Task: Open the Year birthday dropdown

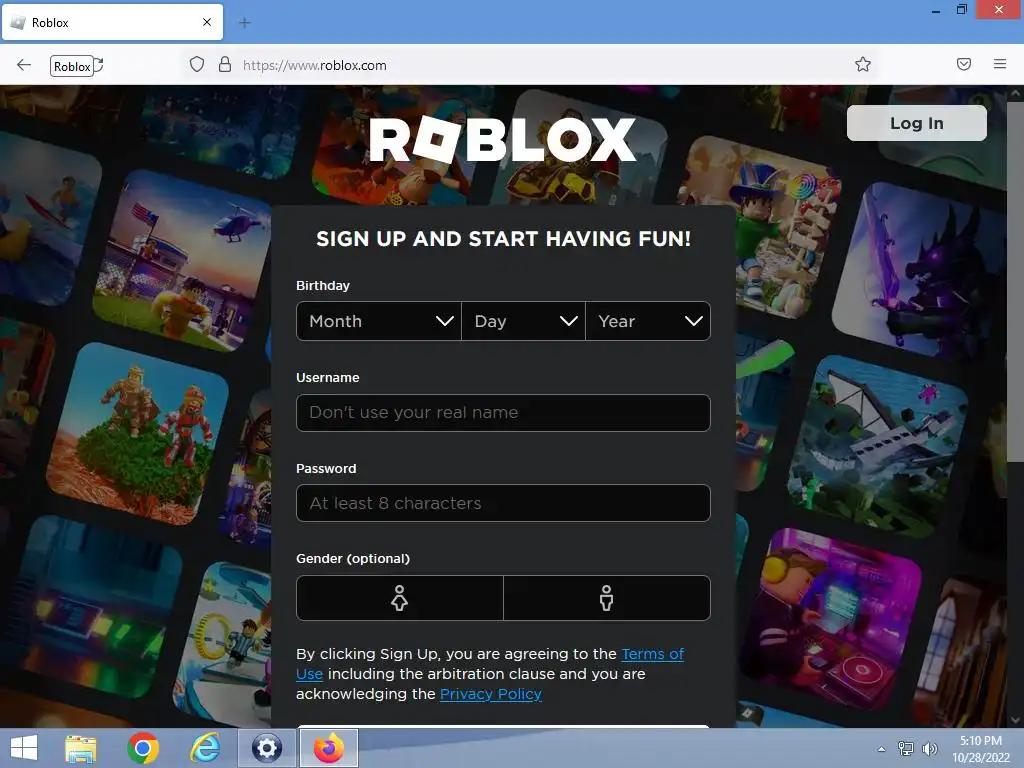Action: point(648,321)
